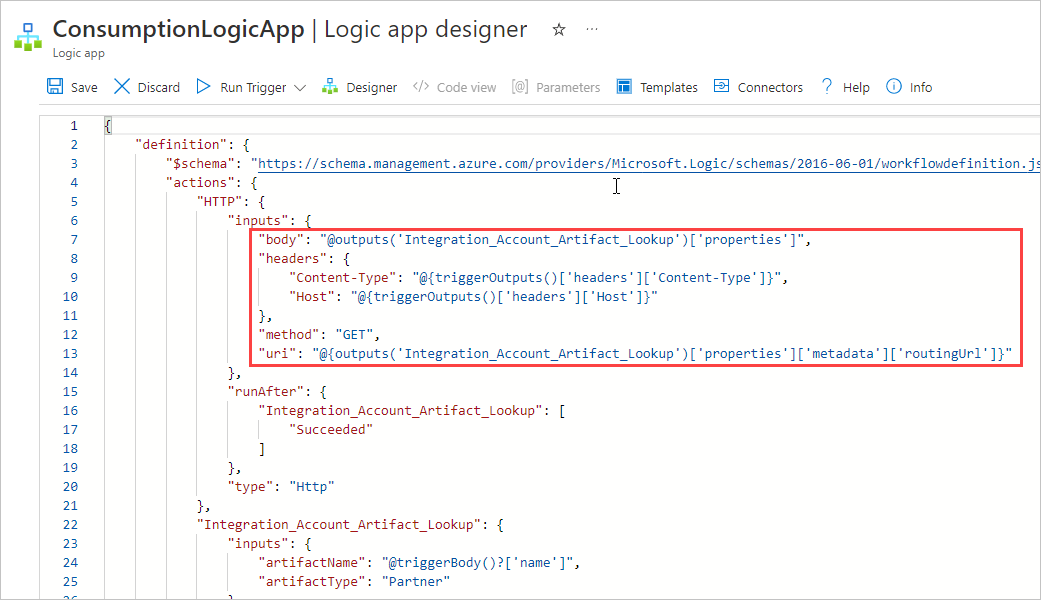Select the Save button label
The width and height of the screenshot is (1041, 600).
(x=84, y=88)
